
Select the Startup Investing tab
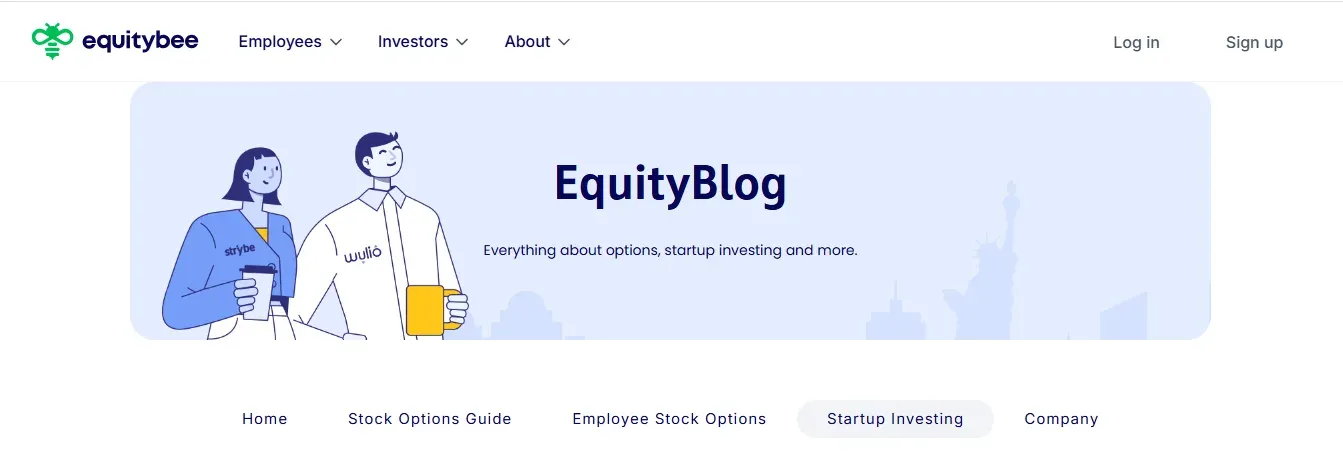point(895,419)
